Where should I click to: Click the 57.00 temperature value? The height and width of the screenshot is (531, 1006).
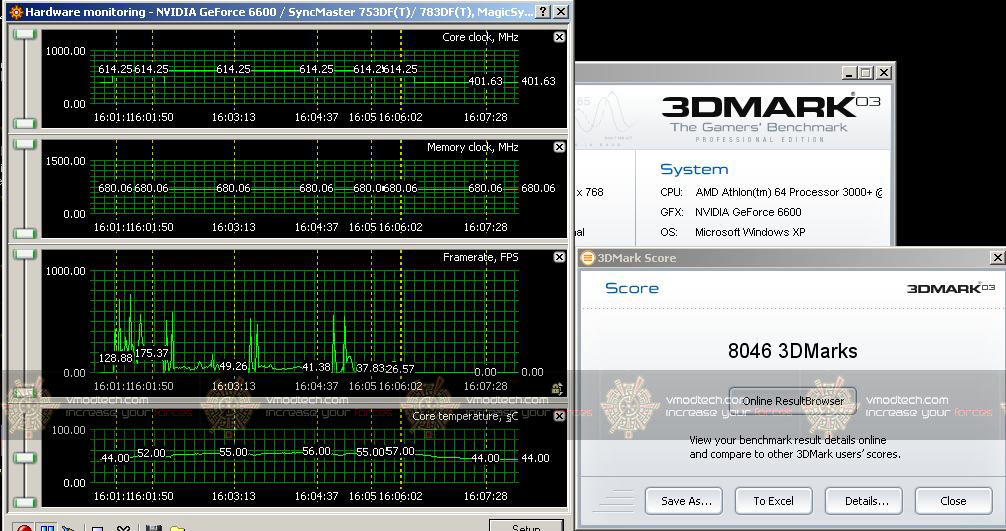400,451
